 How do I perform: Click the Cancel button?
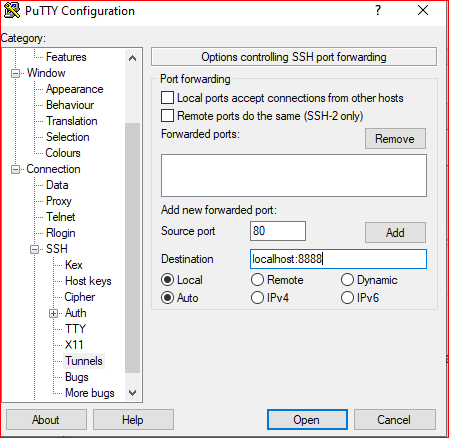(x=395, y=420)
